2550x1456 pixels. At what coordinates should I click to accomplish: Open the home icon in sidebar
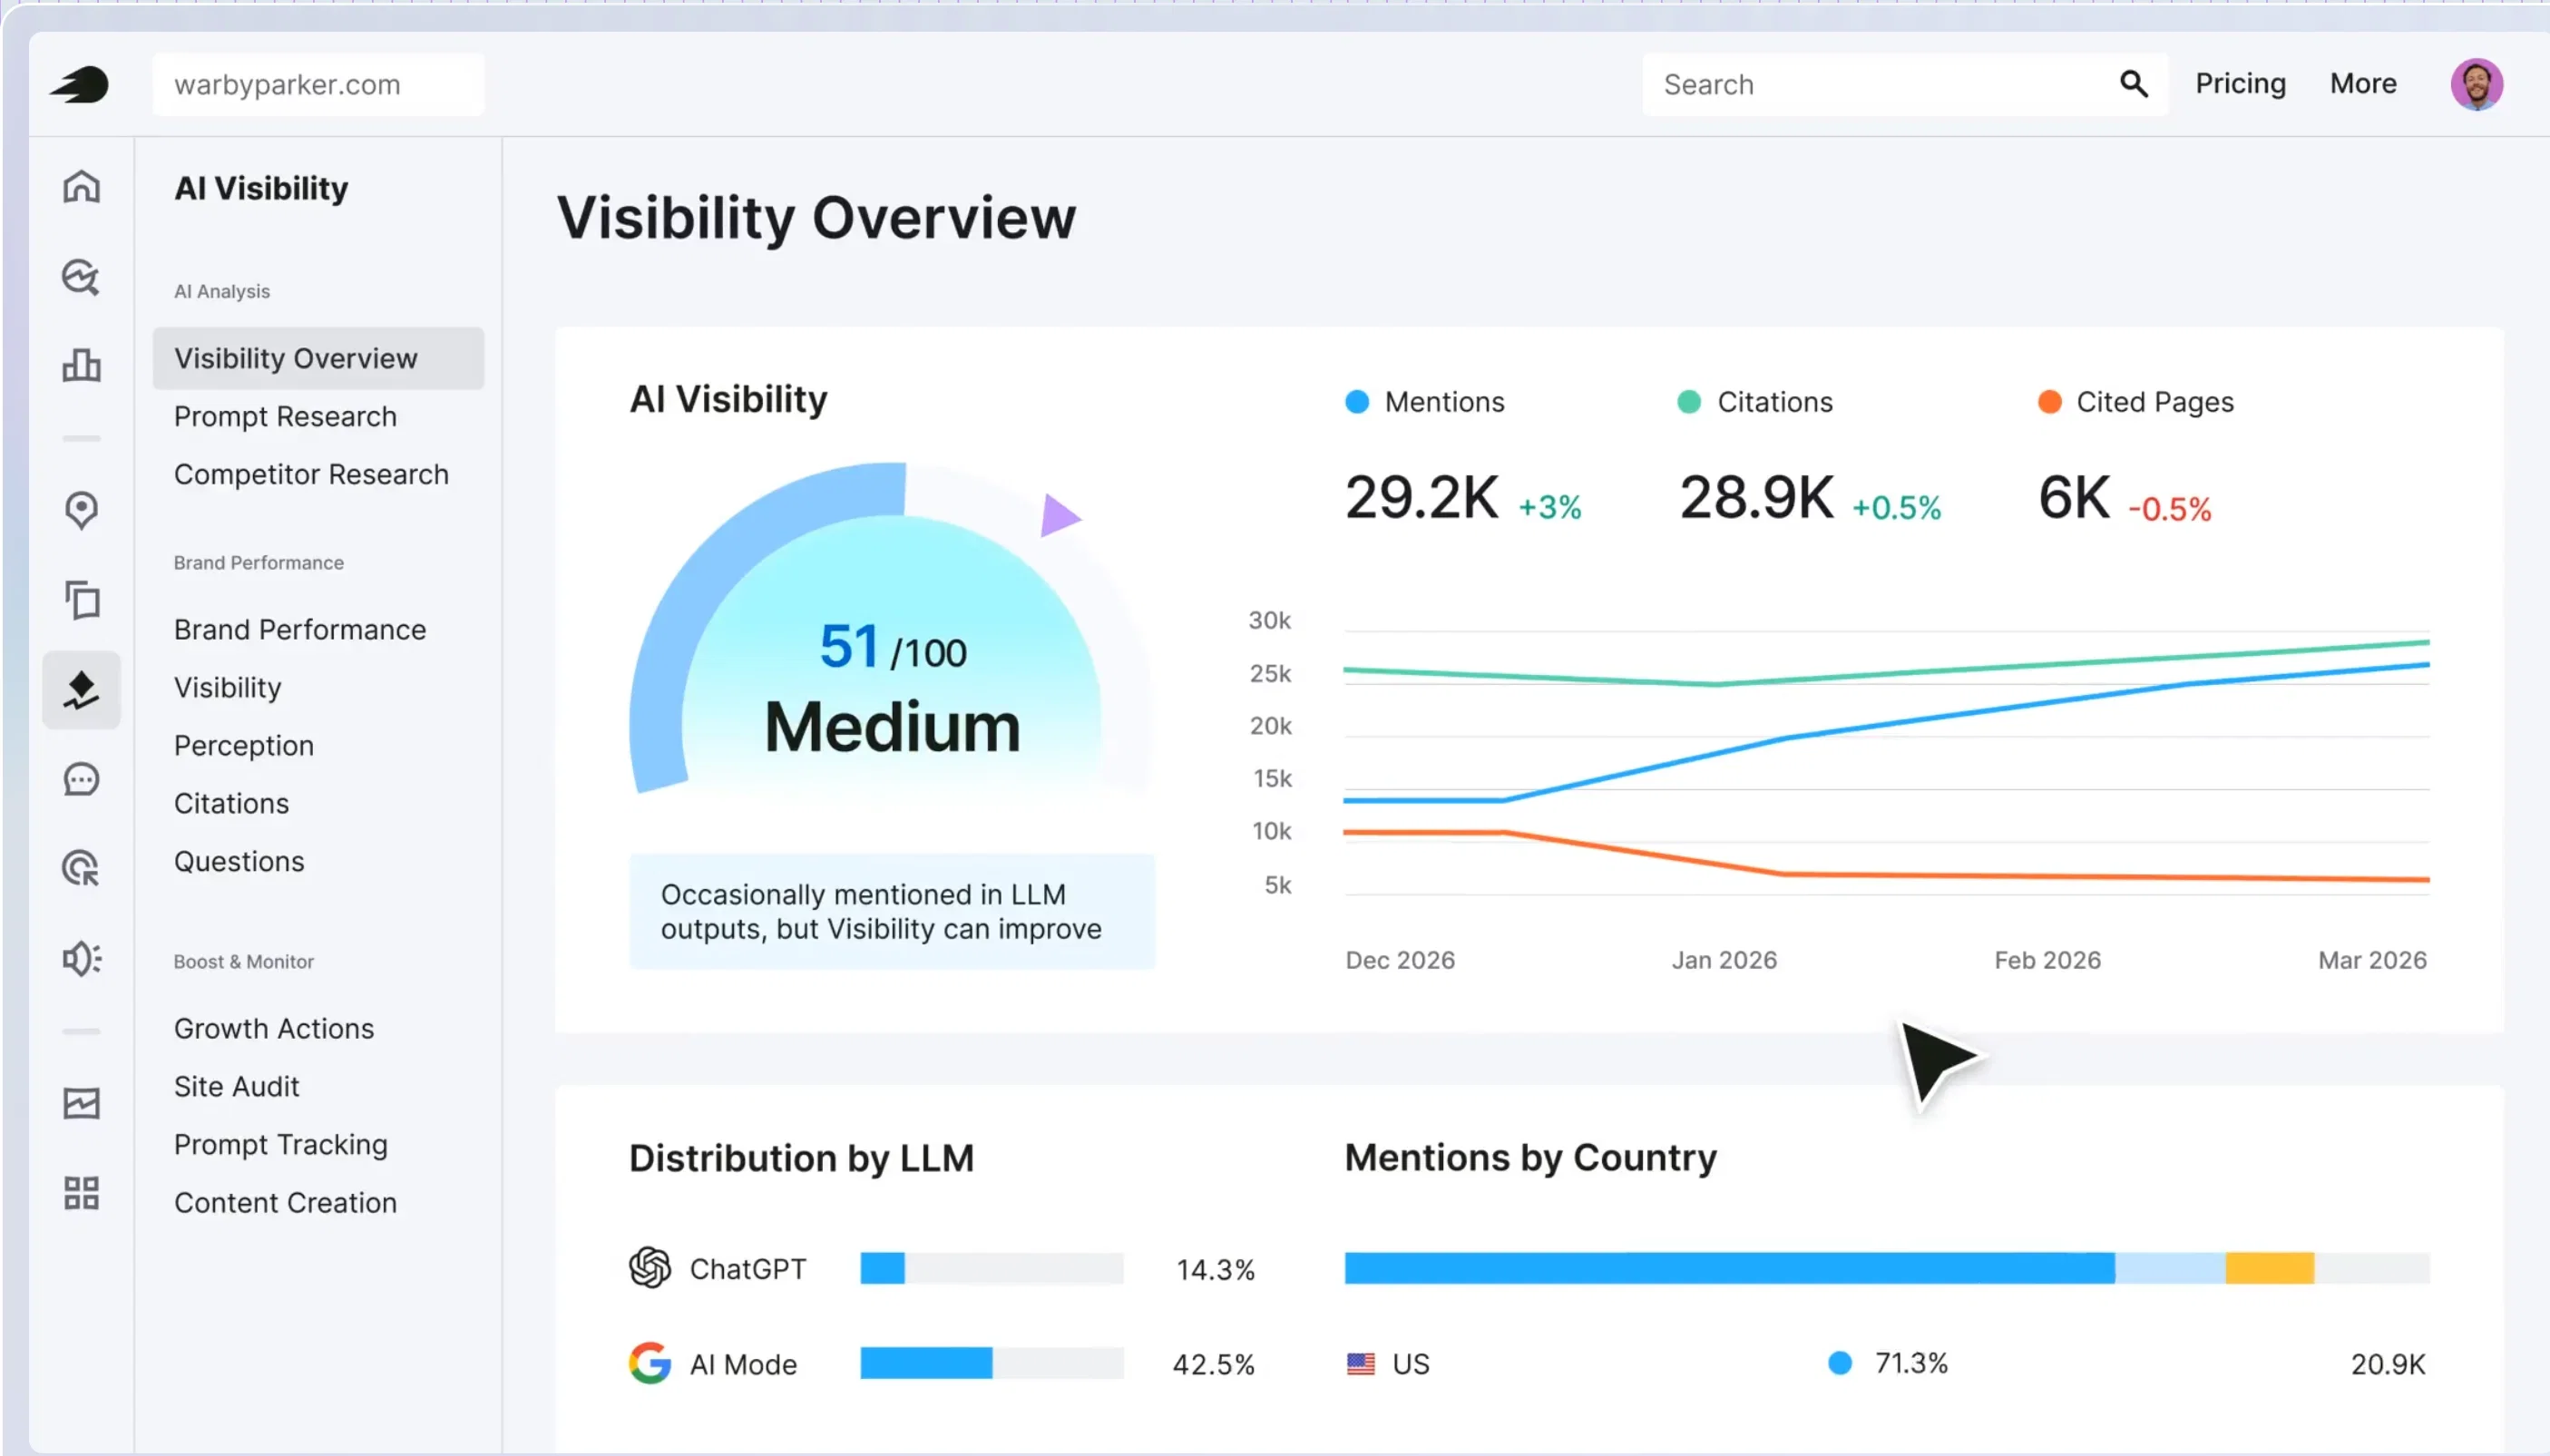(x=81, y=186)
